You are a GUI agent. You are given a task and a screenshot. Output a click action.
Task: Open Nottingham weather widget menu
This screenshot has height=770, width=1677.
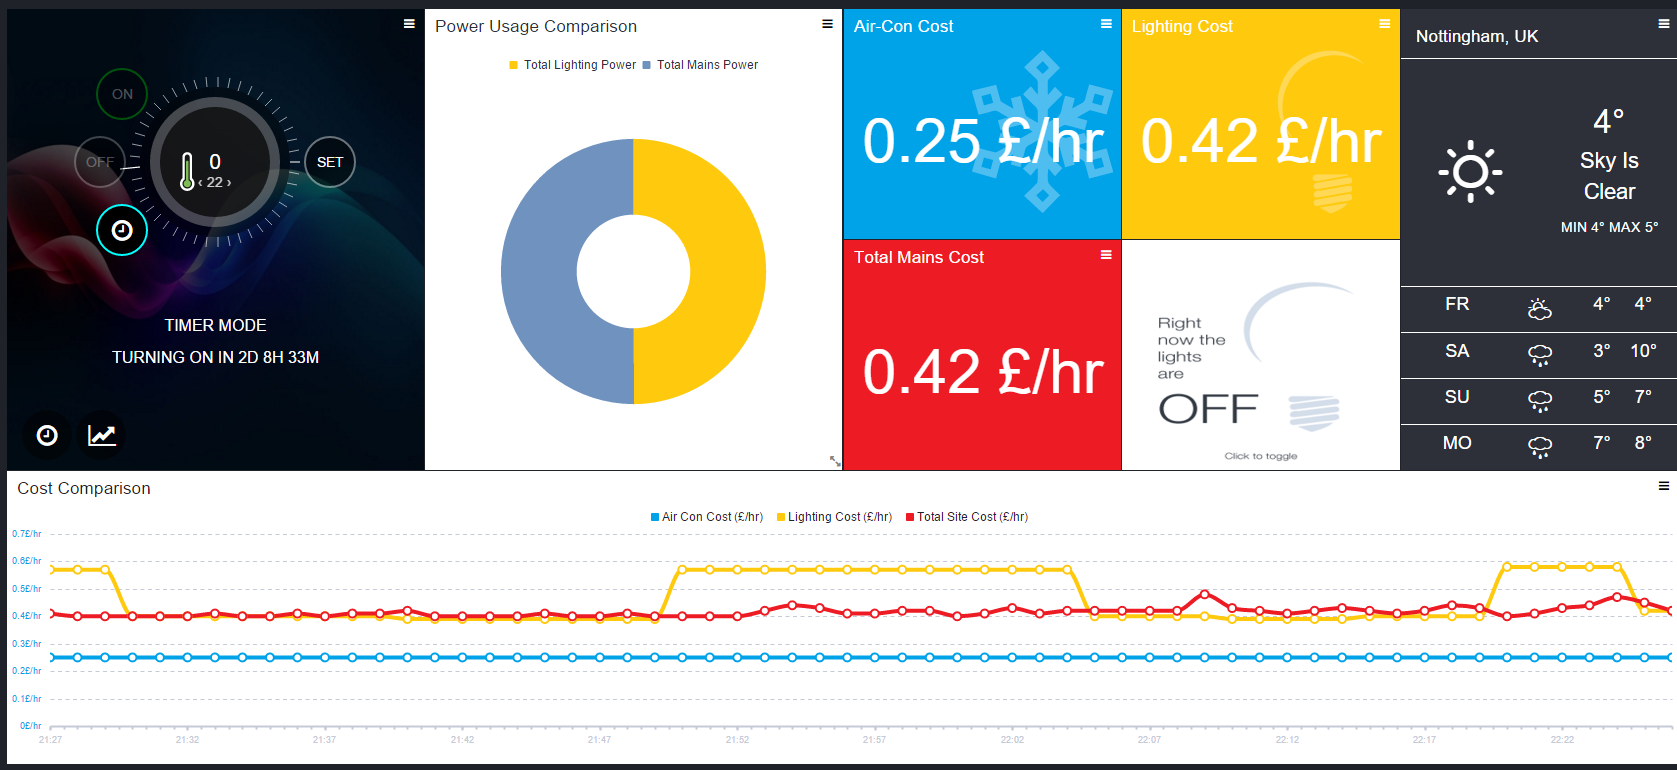[x=1664, y=24]
